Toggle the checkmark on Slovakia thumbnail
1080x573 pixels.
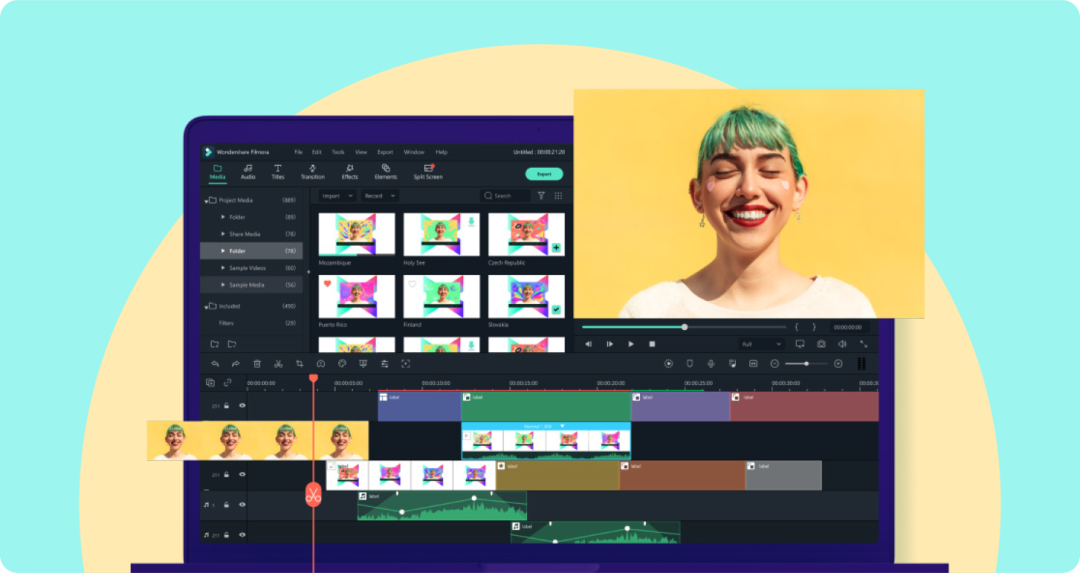pos(556,310)
